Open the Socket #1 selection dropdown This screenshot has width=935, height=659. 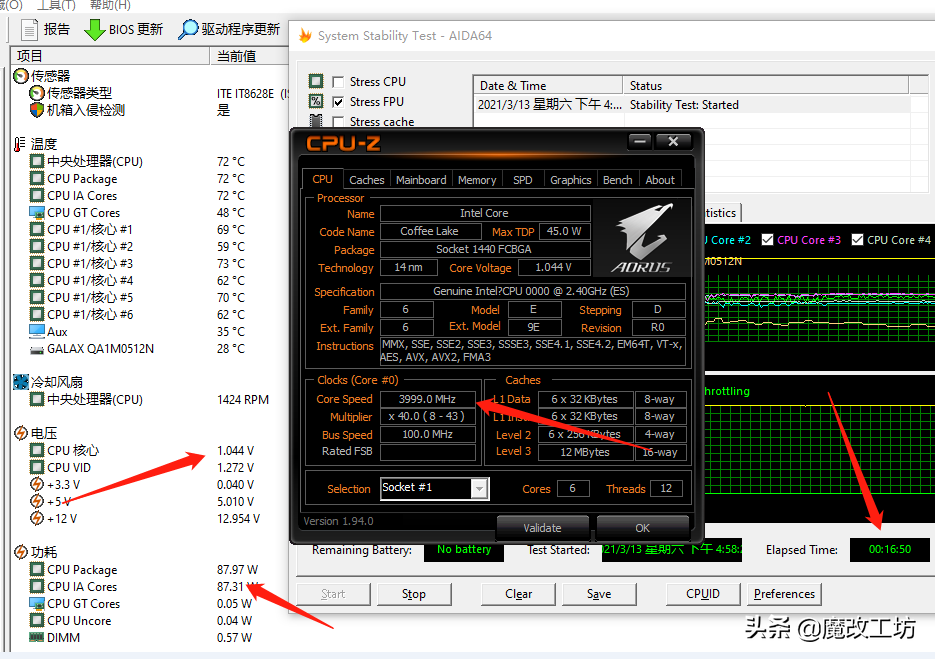(x=479, y=488)
